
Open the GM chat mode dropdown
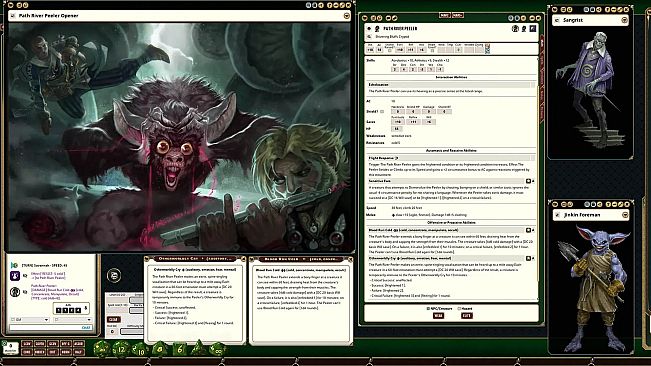click(x=30, y=320)
